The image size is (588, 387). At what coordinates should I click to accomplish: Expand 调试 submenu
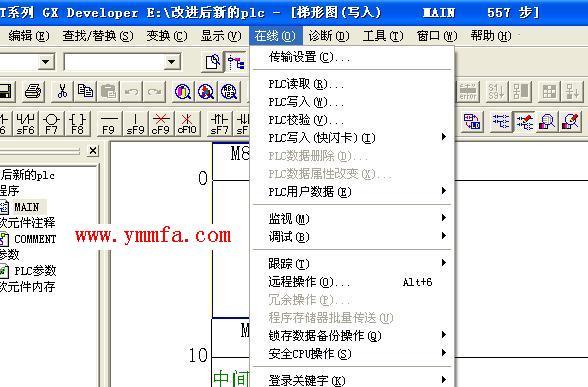click(352, 237)
